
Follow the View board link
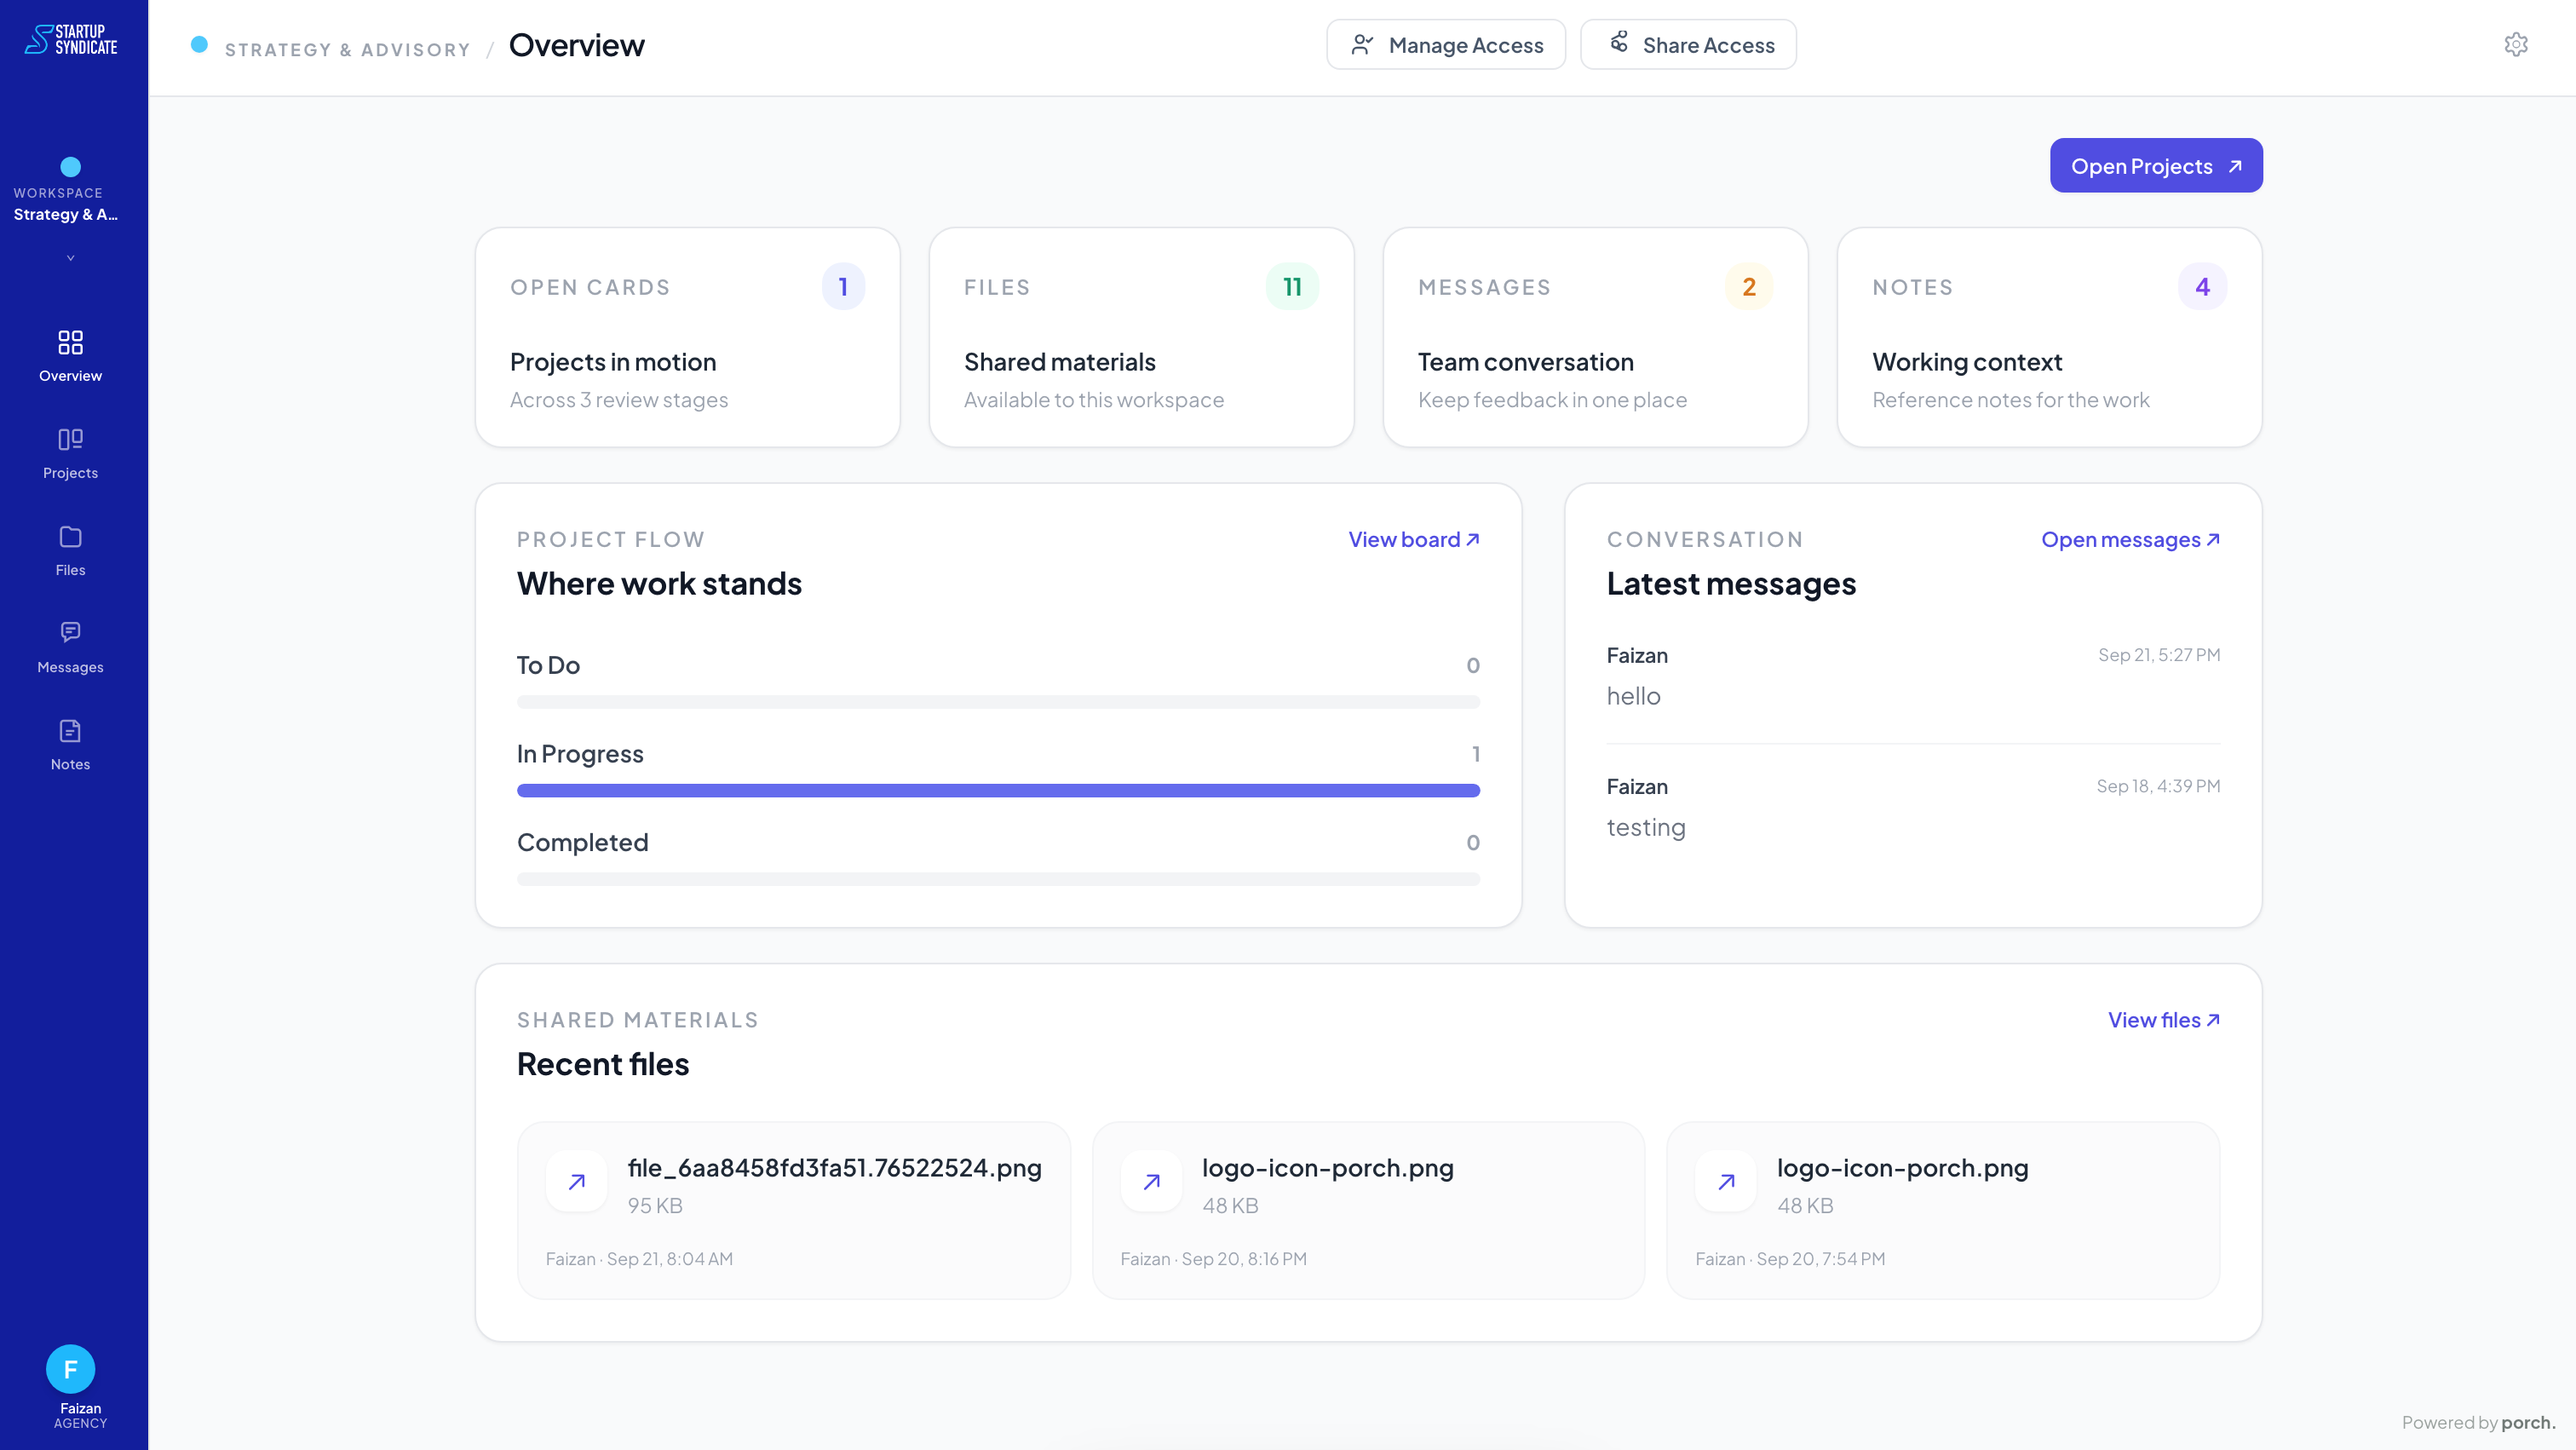[x=1414, y=539]
